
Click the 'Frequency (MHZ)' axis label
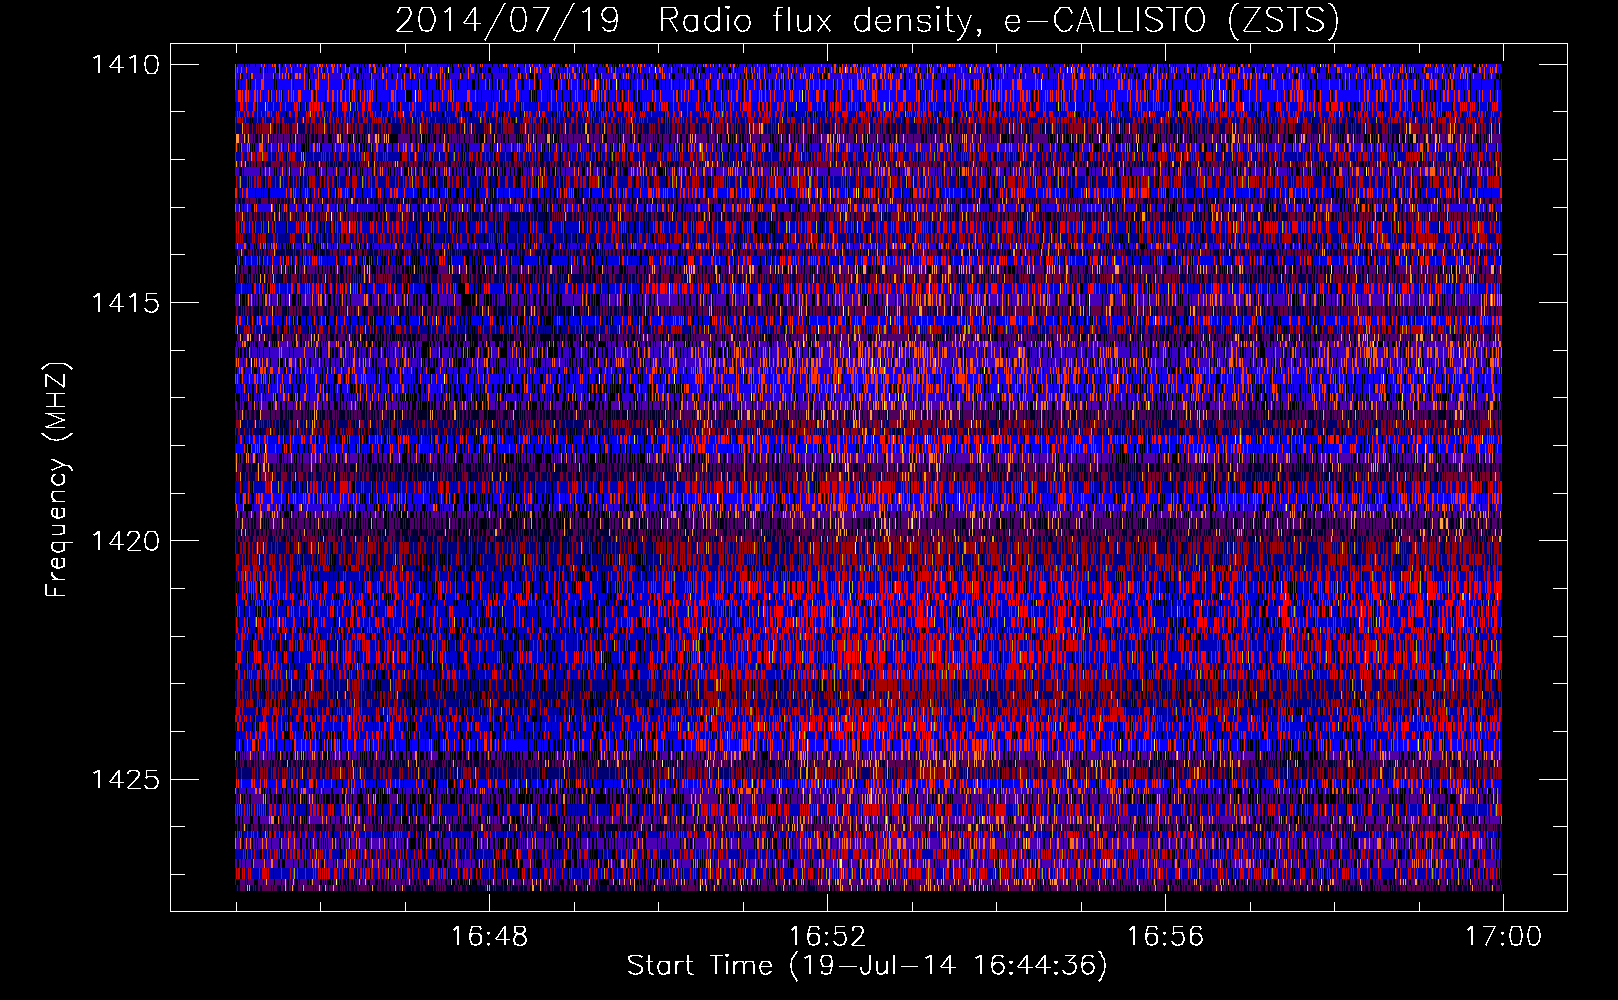(57, 480)
